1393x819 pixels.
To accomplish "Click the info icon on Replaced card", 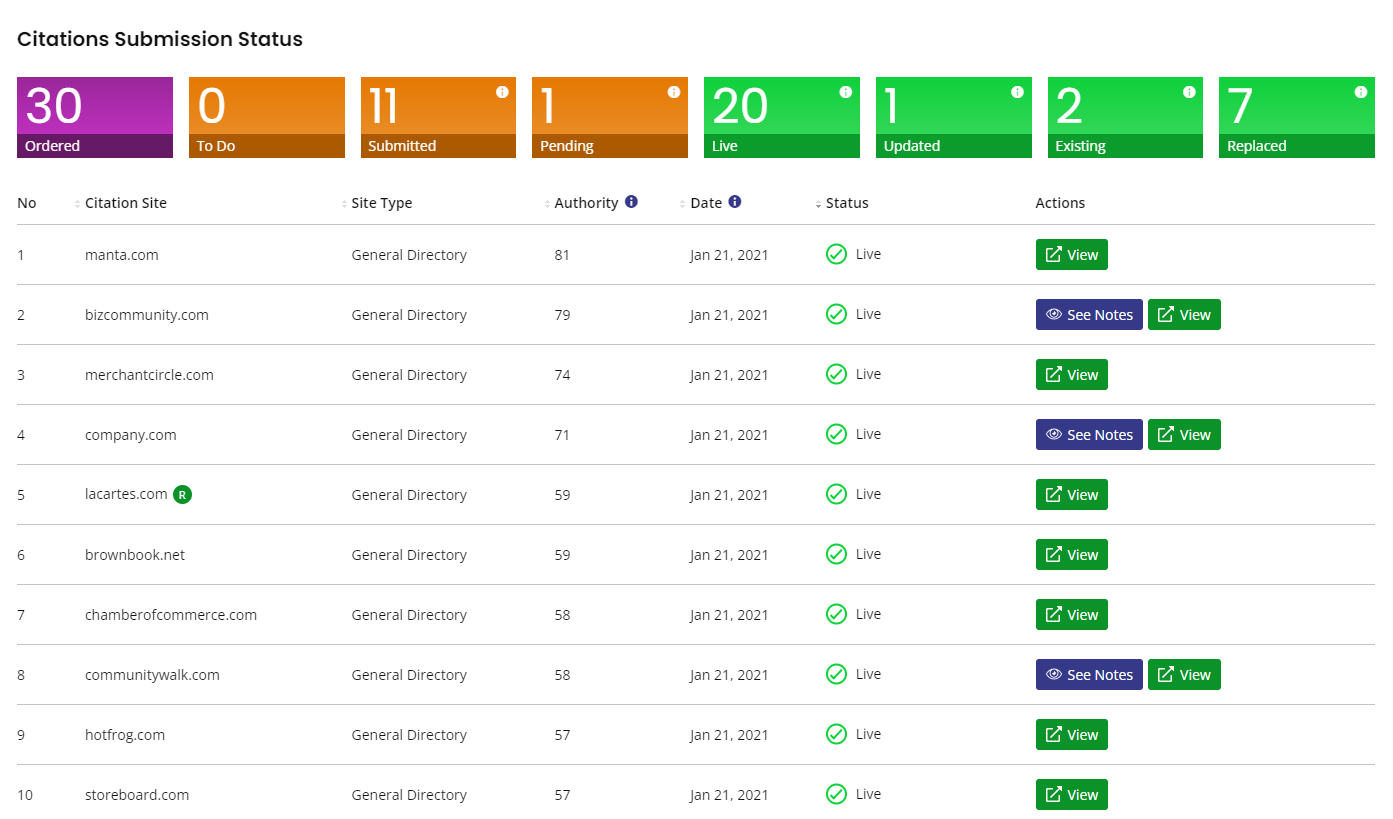I will 1361,92.
